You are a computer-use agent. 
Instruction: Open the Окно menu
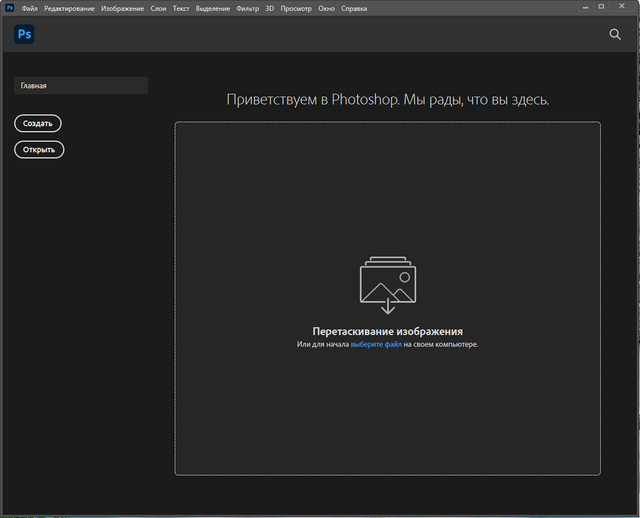326,8
